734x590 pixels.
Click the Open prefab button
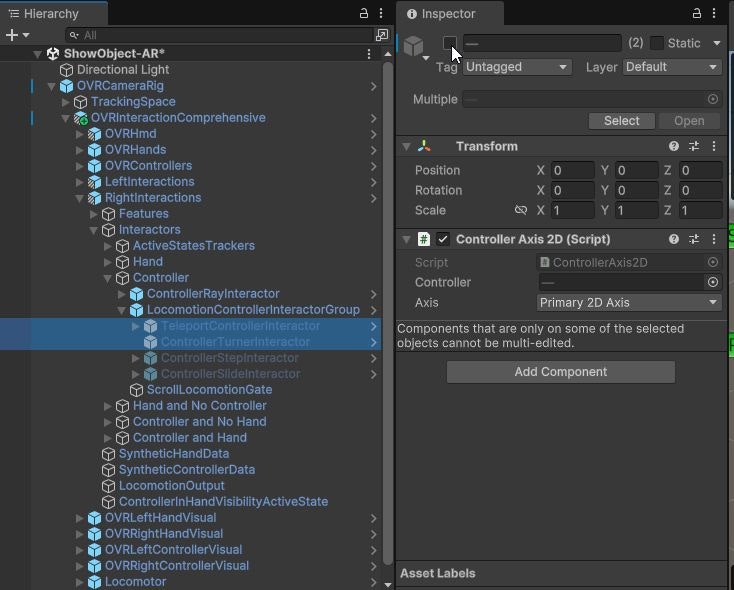click(689, 121)
